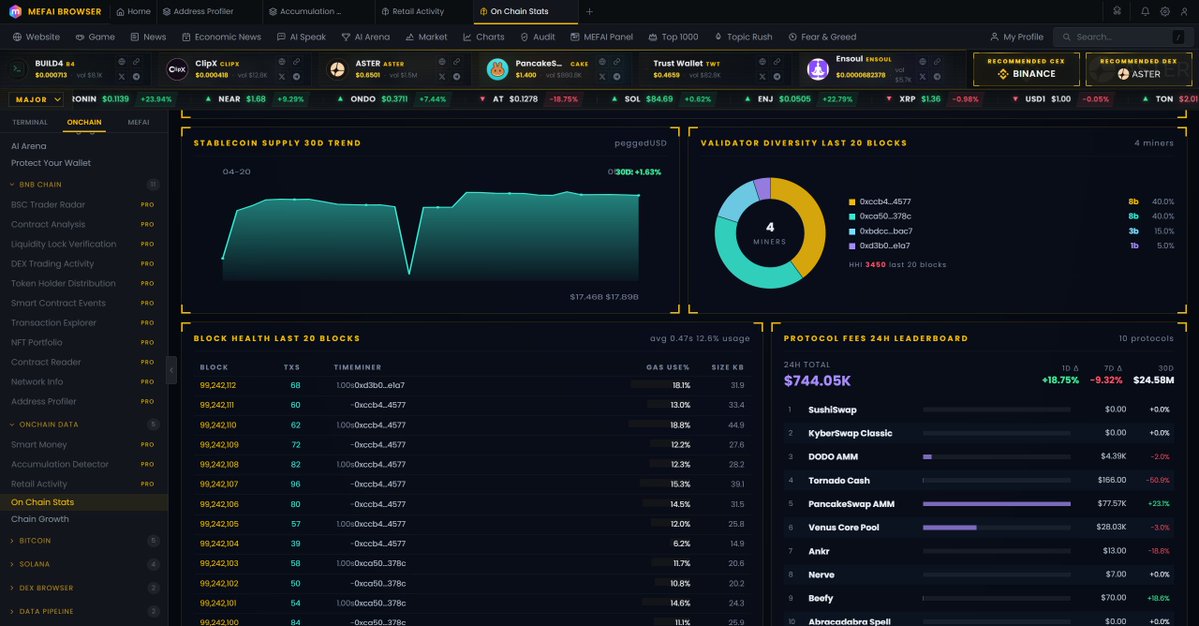Image resolution: width=1199 pixels, height=626 pixels.
Task: Open ASTER Telegram icon
Action: click(457, 76)
